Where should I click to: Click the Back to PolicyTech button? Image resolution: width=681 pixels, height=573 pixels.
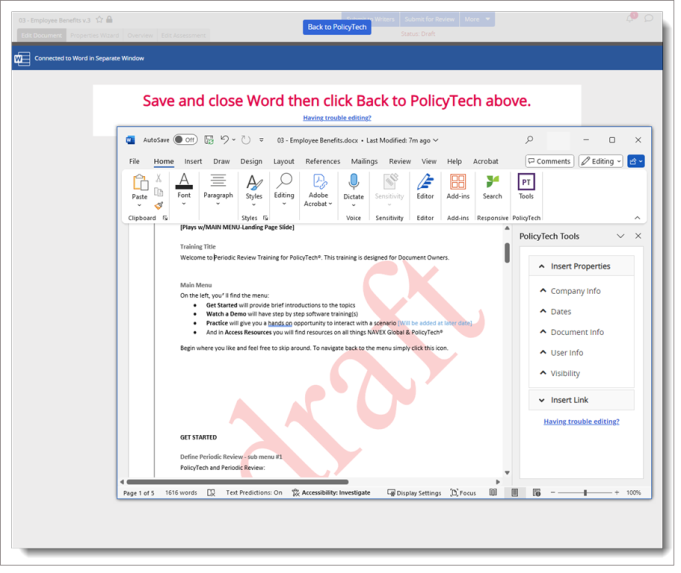coord(337,27)
